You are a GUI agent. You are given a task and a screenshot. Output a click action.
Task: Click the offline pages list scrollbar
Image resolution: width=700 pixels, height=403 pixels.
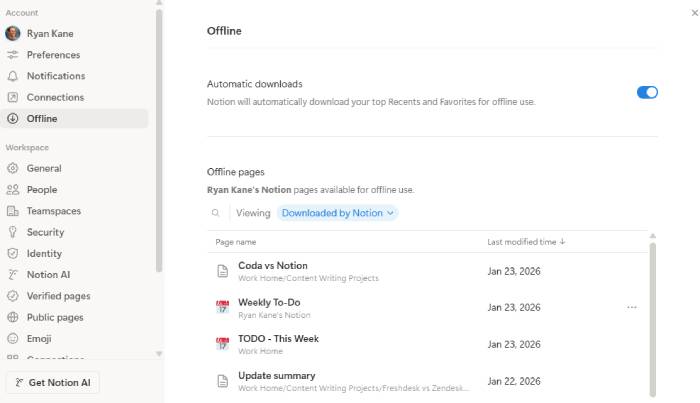pyautogui.click(x=652, y=319)
